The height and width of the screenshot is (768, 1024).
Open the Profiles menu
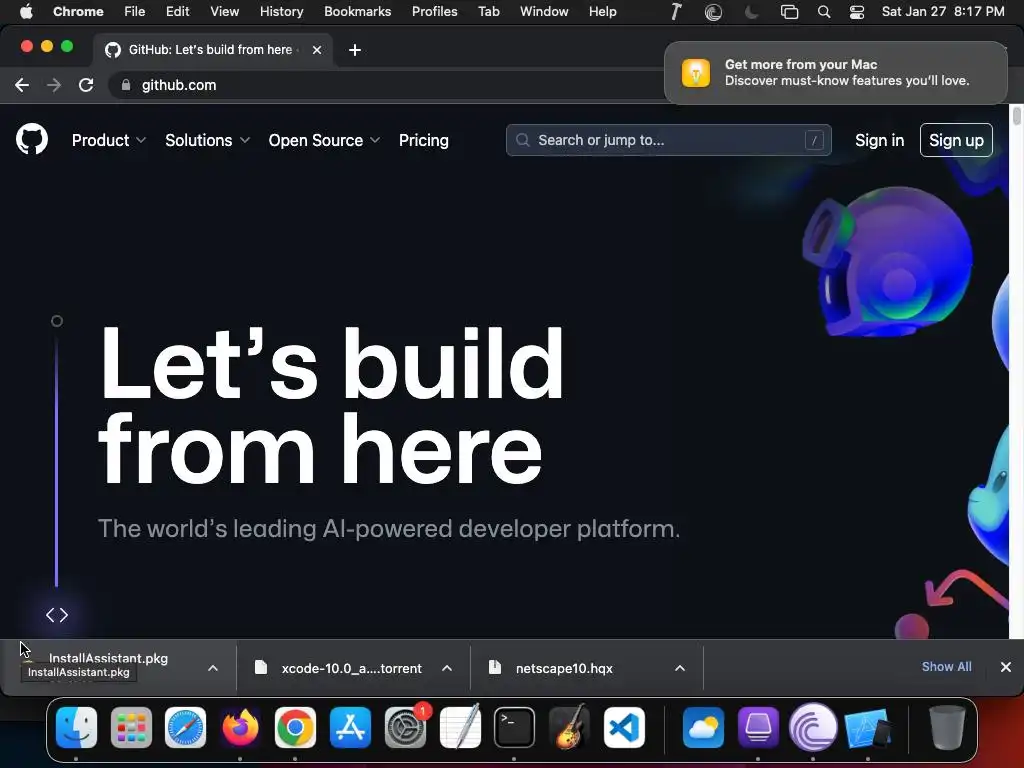(434, 11)
